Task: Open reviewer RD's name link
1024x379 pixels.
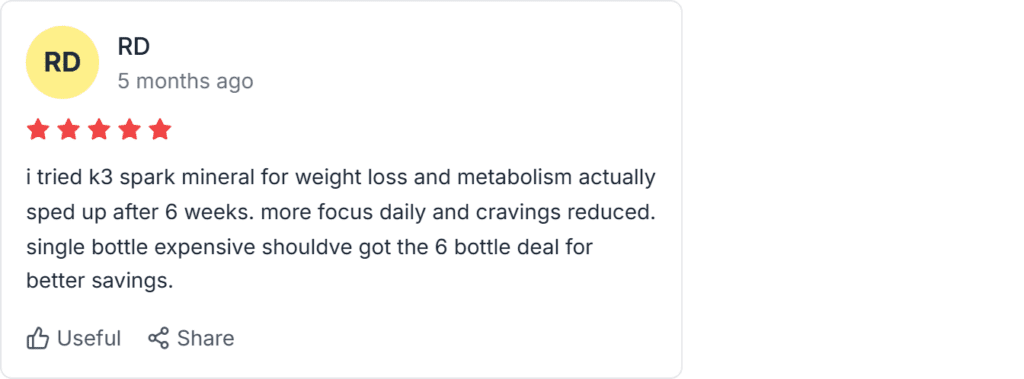Action: tap(134, 46)
